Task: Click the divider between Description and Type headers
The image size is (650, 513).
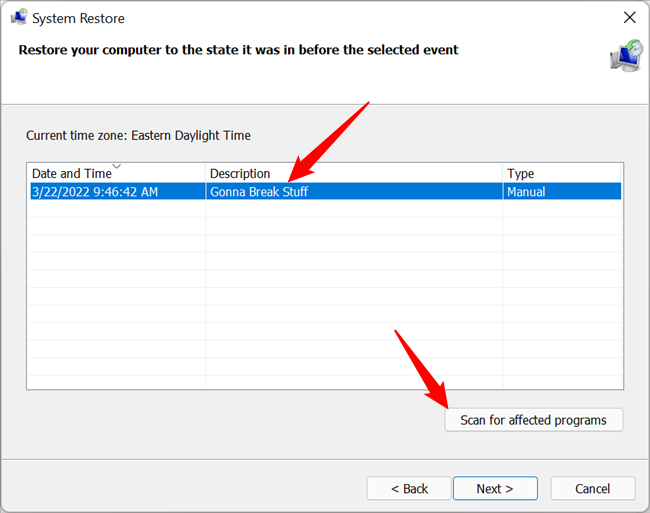Action: pyautogui.click(x=503, y=174)
